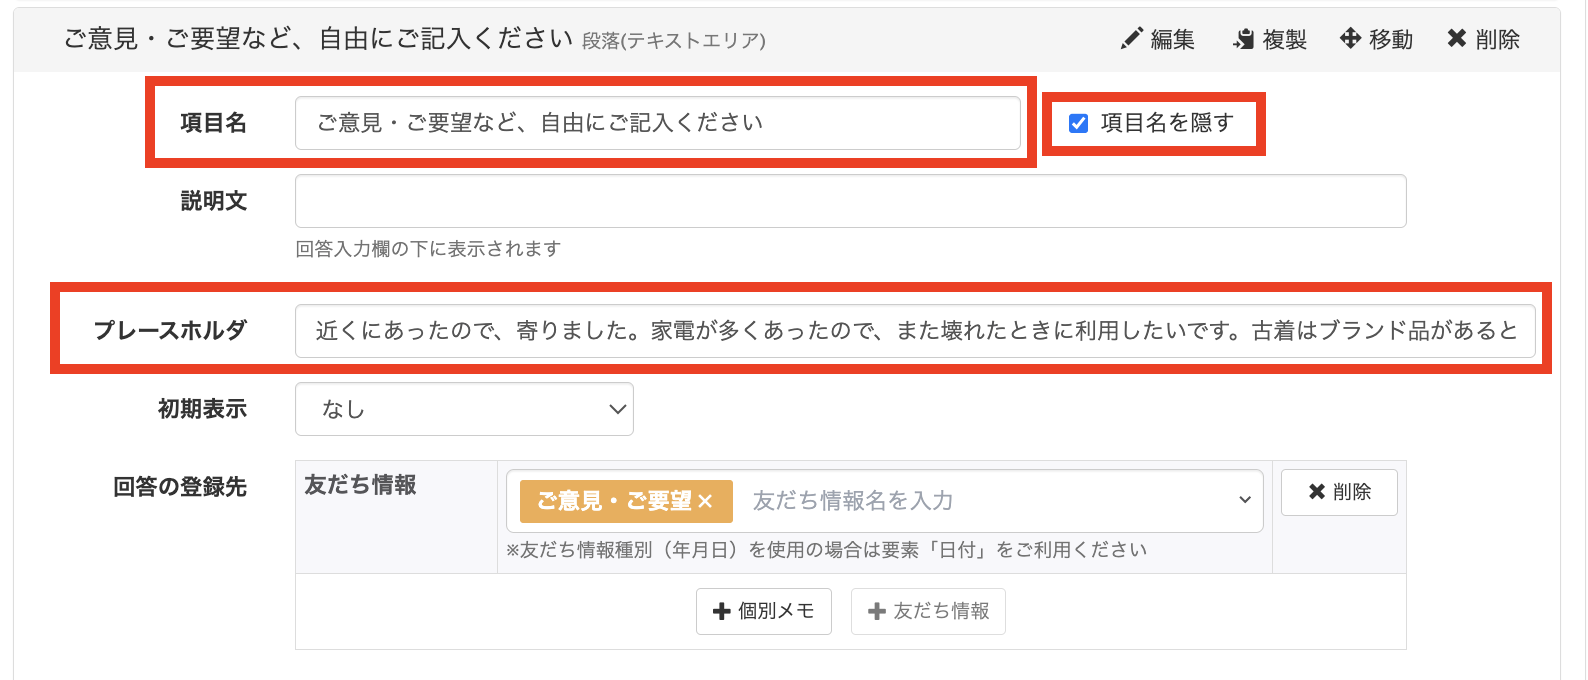This screenshot has width=1588, height=680.
Task: Remove the ご意見・ご要望 tag with its x
Action: [705, 501]
